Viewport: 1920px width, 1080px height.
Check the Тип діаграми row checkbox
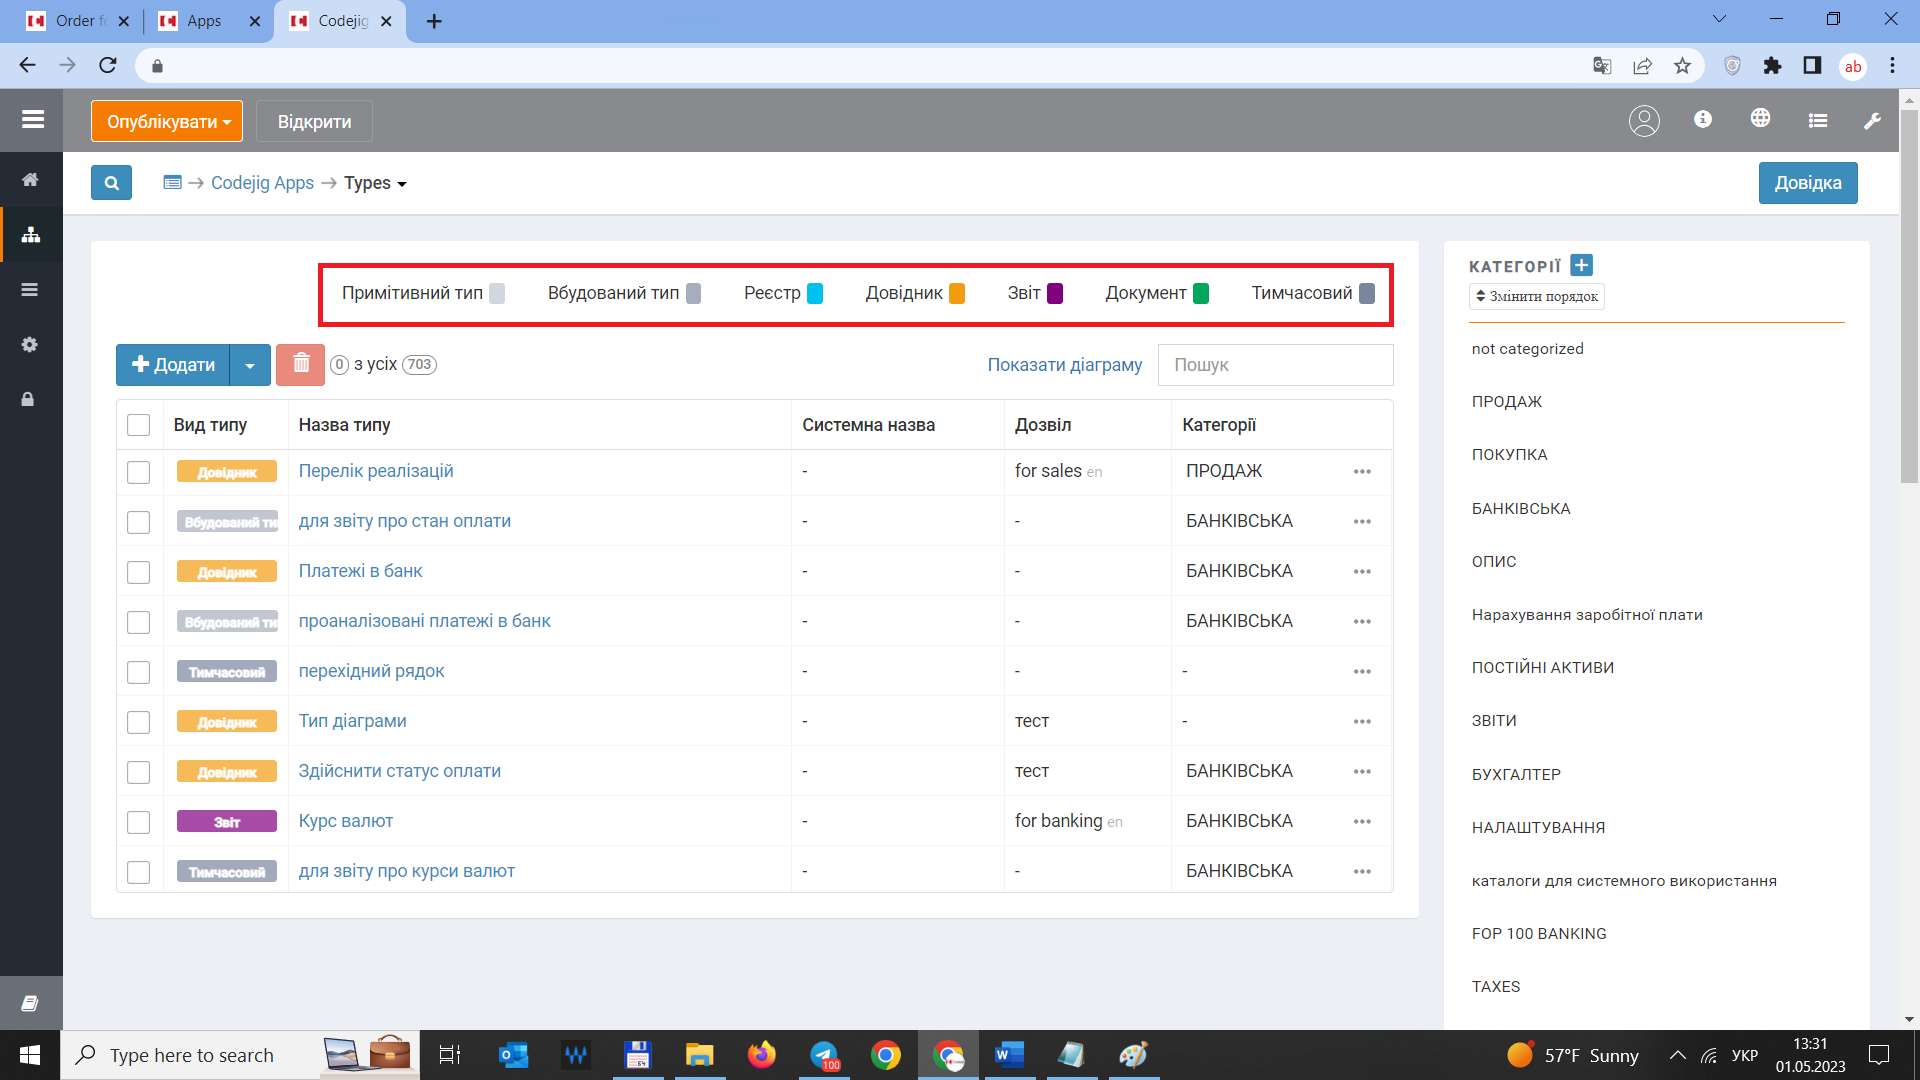pyautogui.click(x=139, y=722)
